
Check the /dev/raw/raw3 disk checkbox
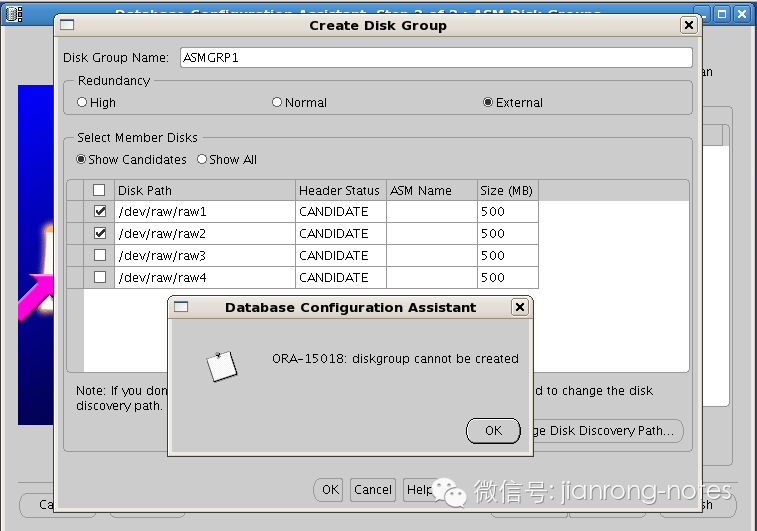click(x=100, y=255)
